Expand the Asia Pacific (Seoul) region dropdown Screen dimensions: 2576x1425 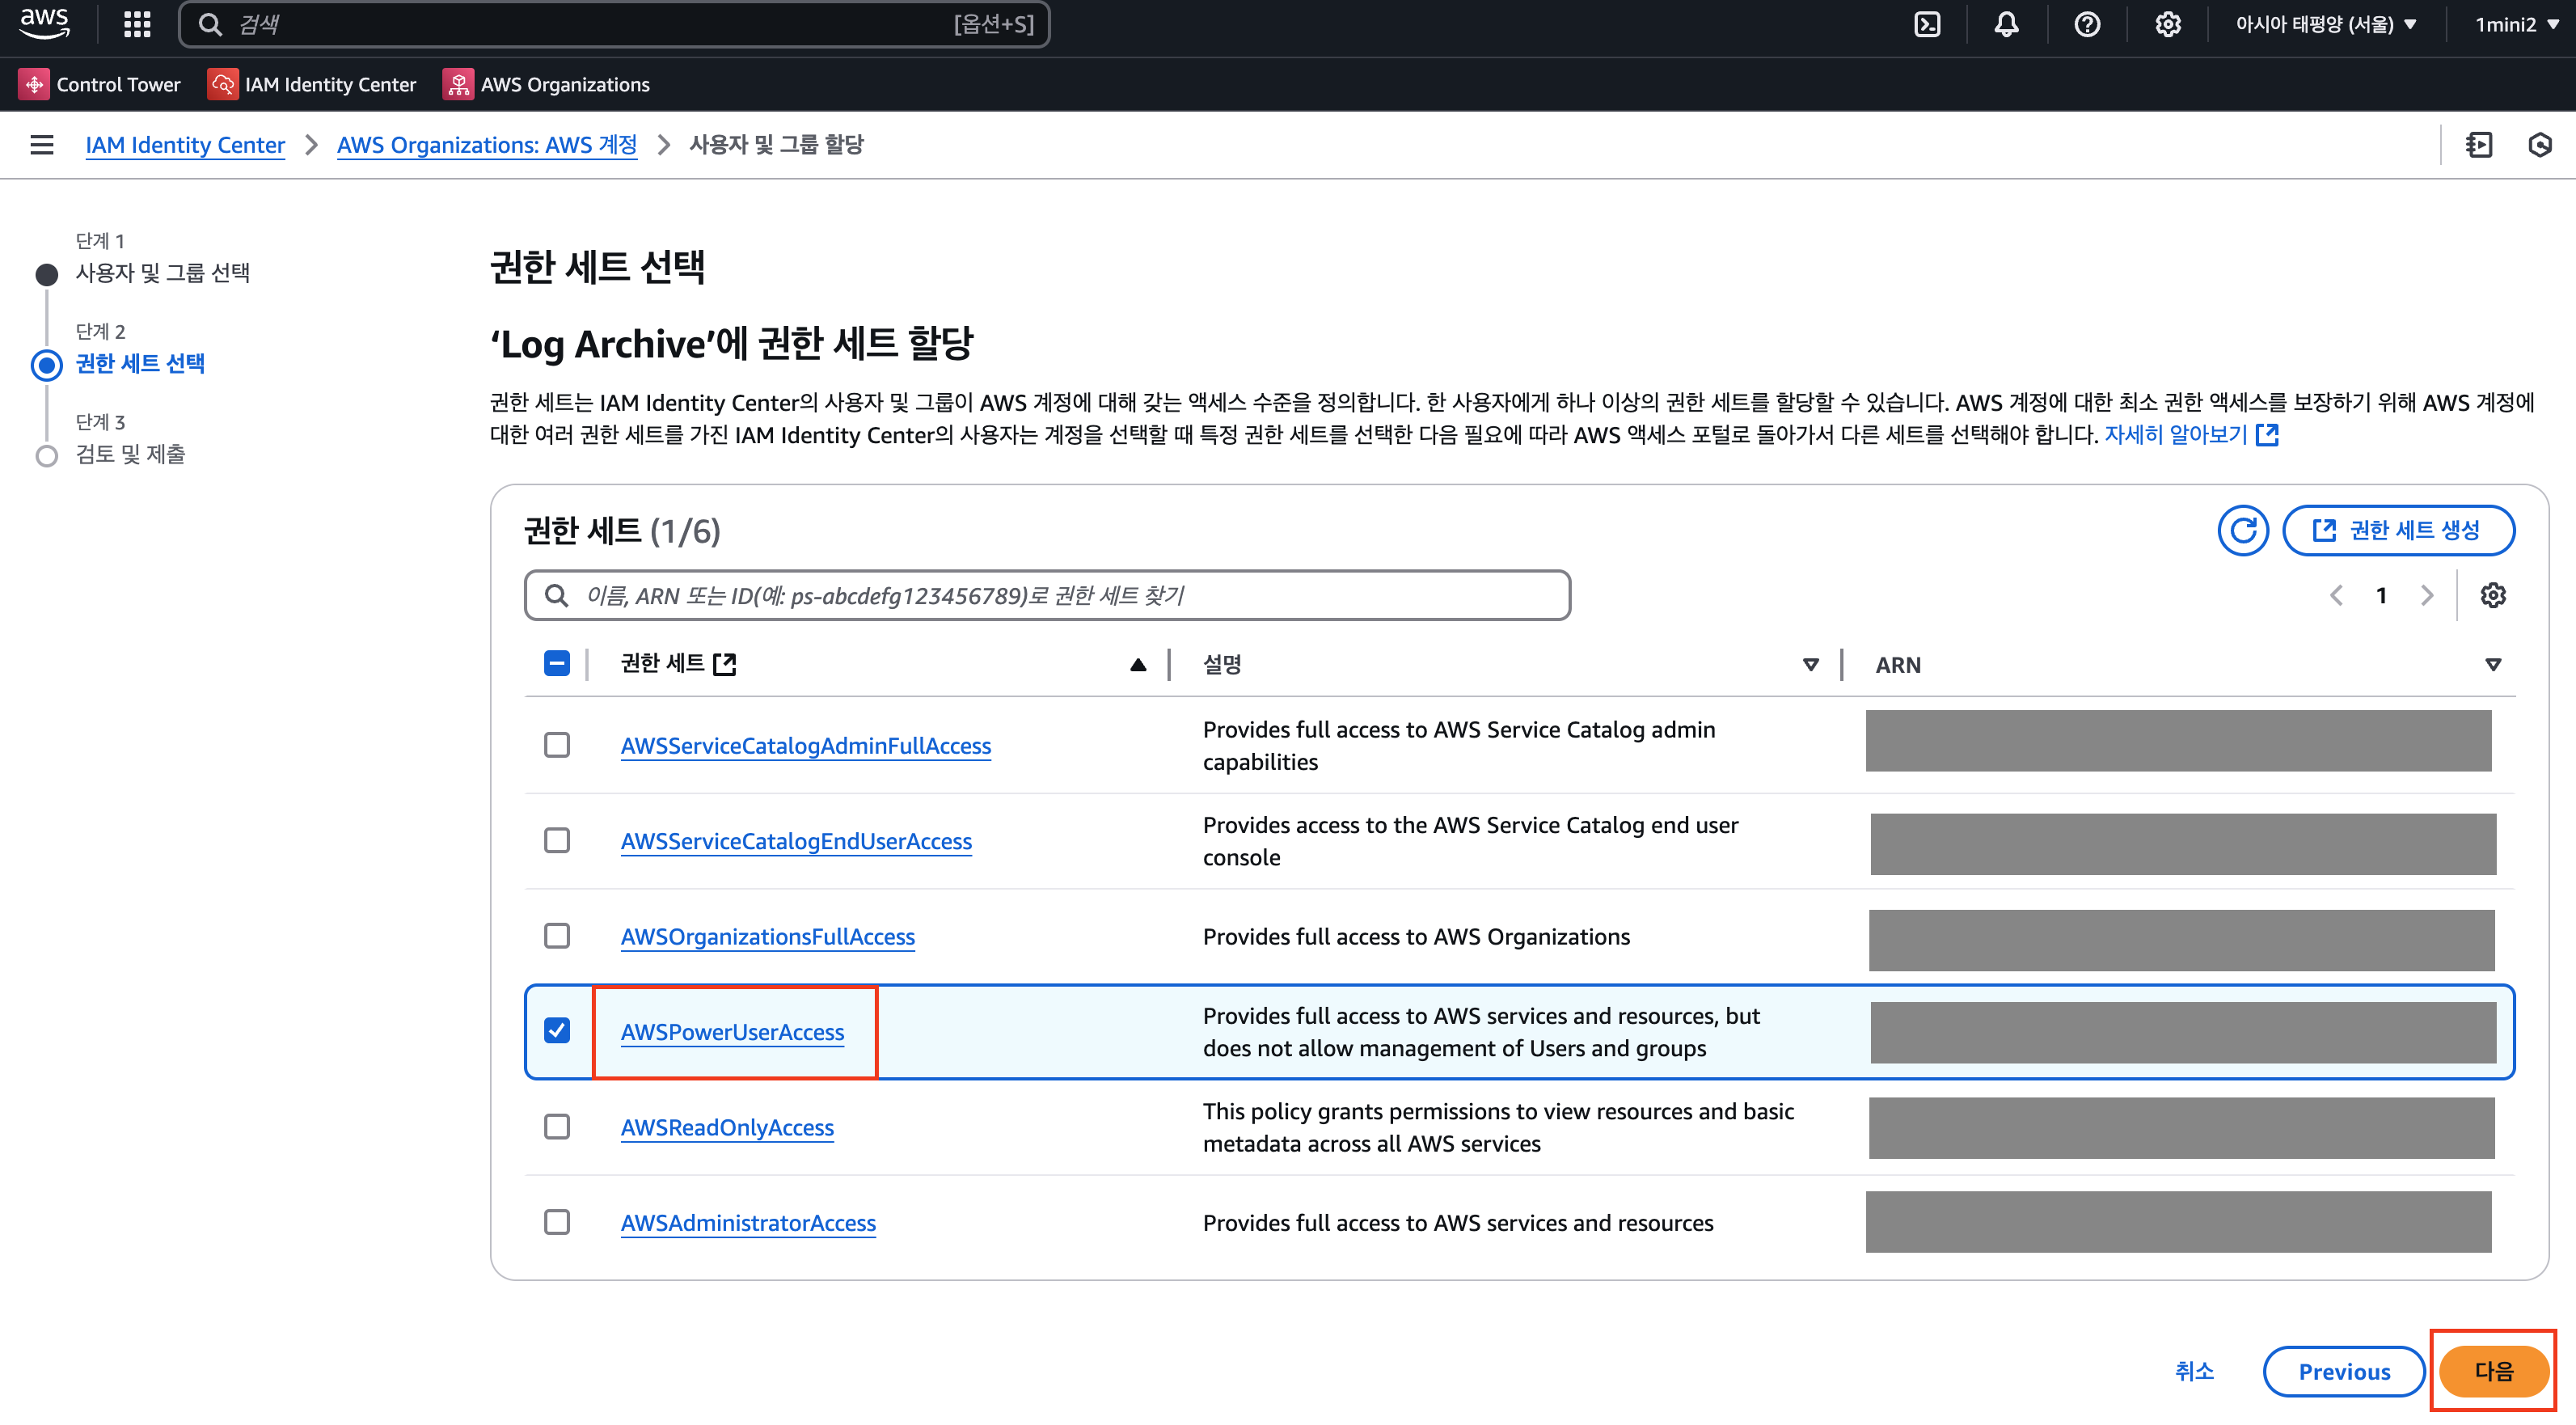pyautogui.click(x=2325, y=24)
